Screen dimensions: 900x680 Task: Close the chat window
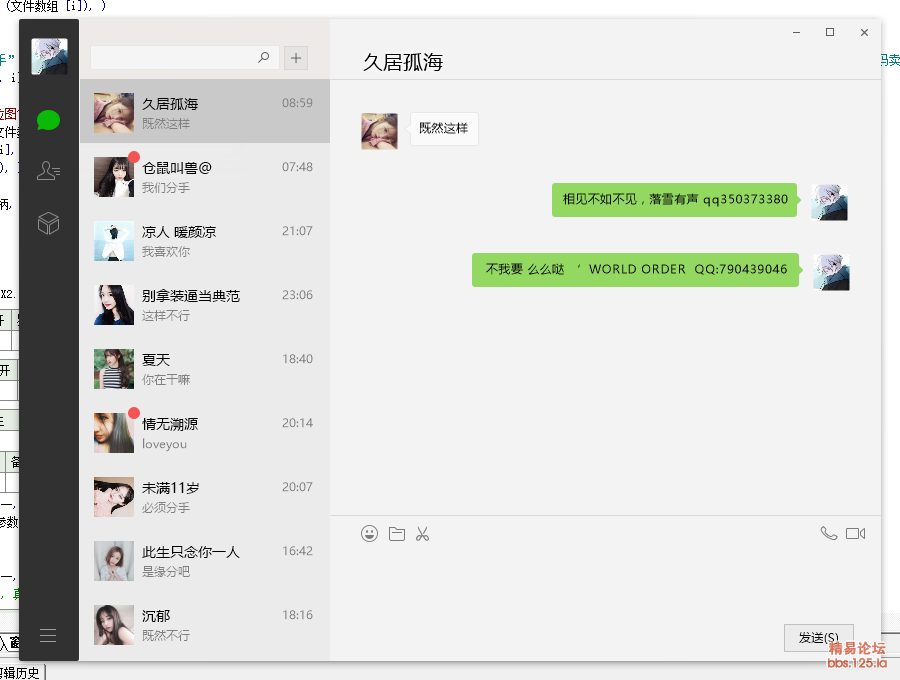[864, 33]
